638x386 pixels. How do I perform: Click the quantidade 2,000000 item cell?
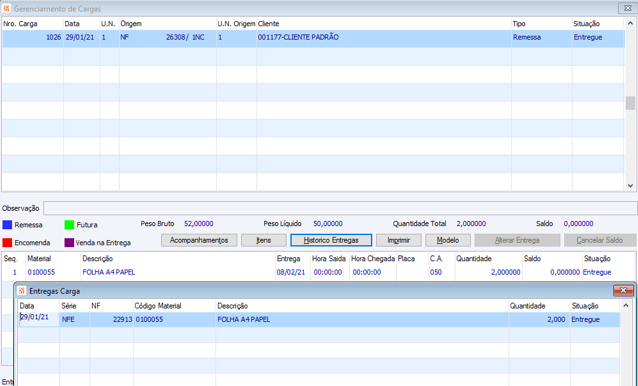point(505,272)
